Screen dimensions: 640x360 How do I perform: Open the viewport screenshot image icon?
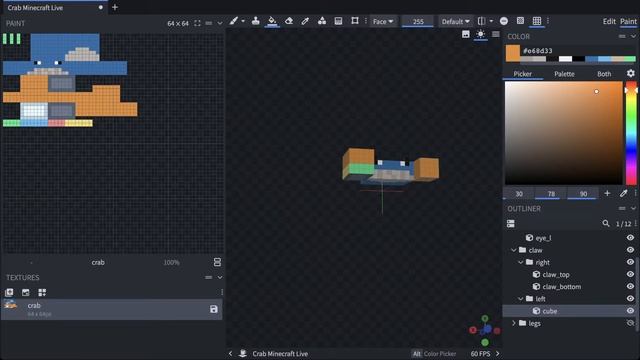(466, 34)
